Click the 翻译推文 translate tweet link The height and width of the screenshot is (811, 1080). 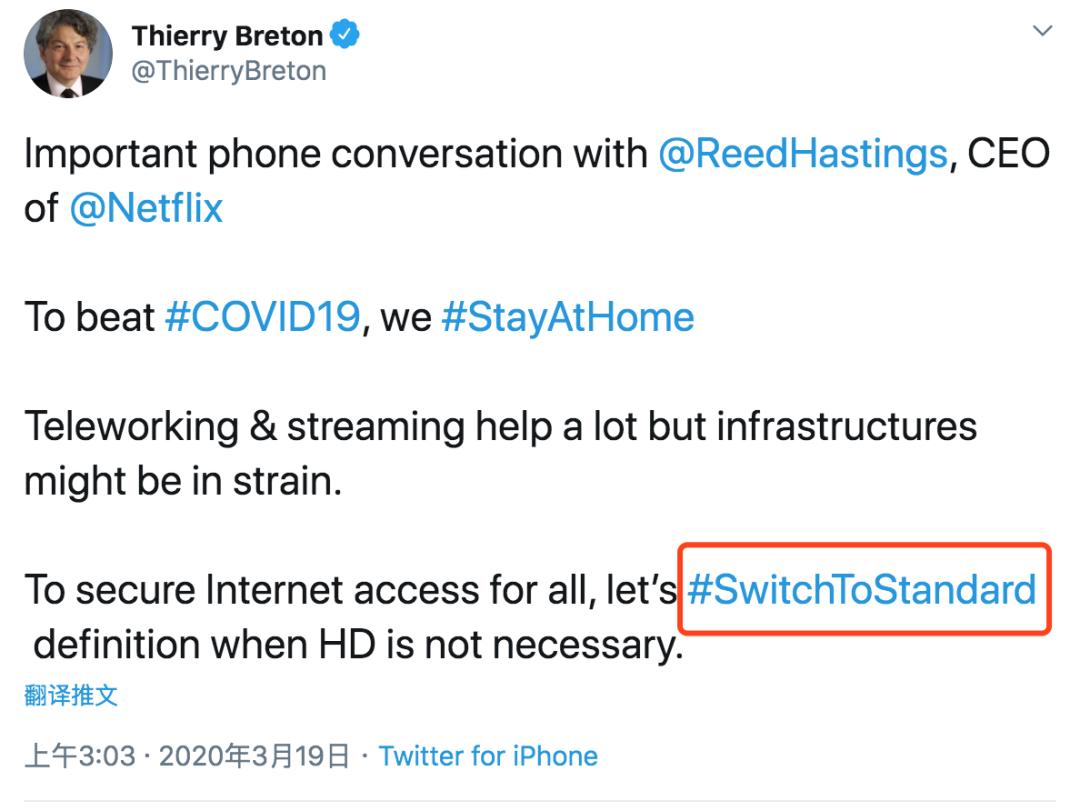pos(71,695)
